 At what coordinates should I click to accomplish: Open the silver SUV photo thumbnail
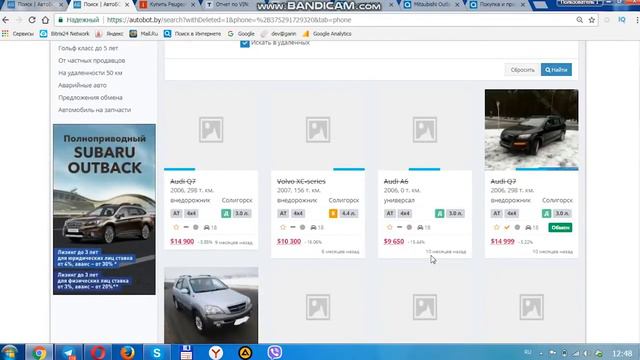(211, 305)
